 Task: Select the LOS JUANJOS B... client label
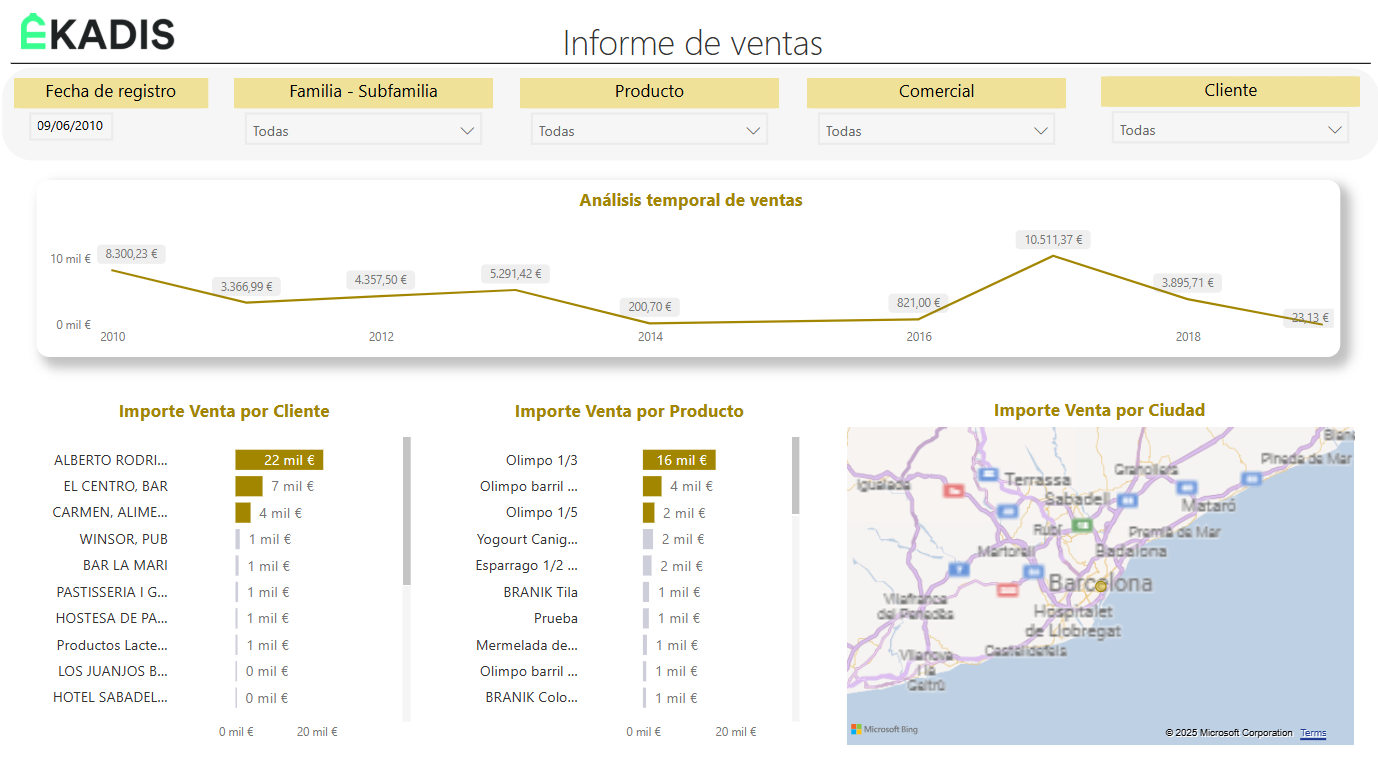tap(113, 671)
